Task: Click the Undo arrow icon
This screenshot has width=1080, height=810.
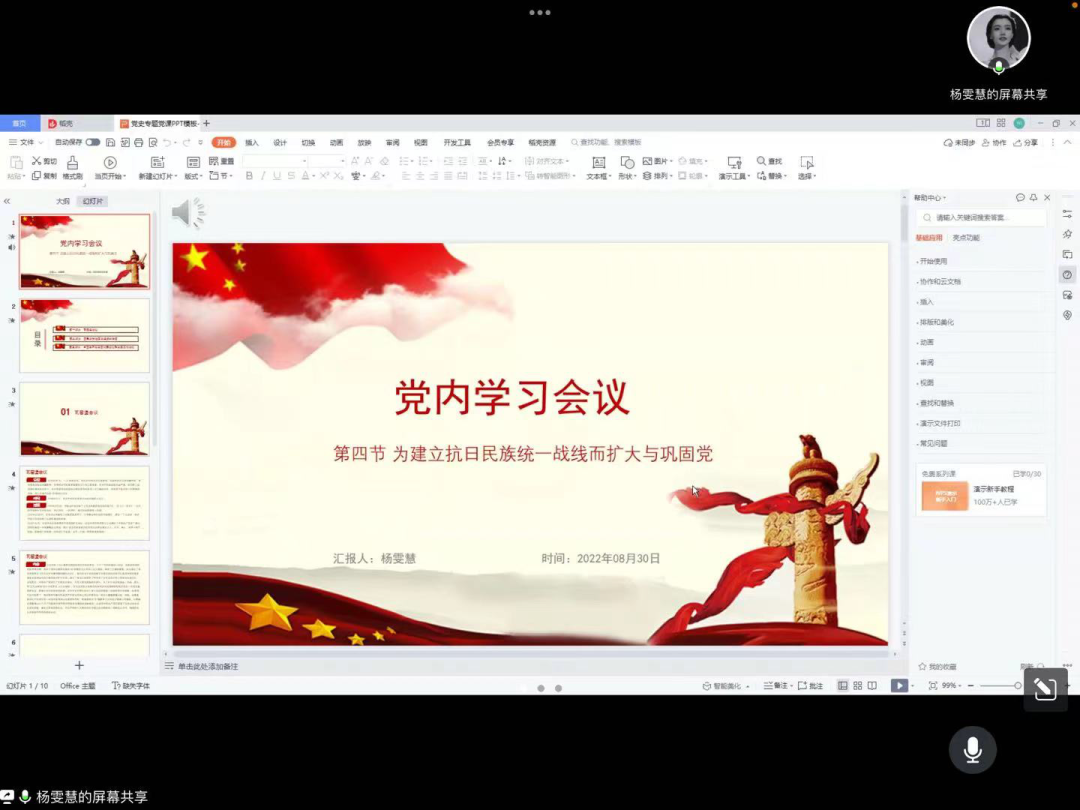Action: [x=167, y=143]
